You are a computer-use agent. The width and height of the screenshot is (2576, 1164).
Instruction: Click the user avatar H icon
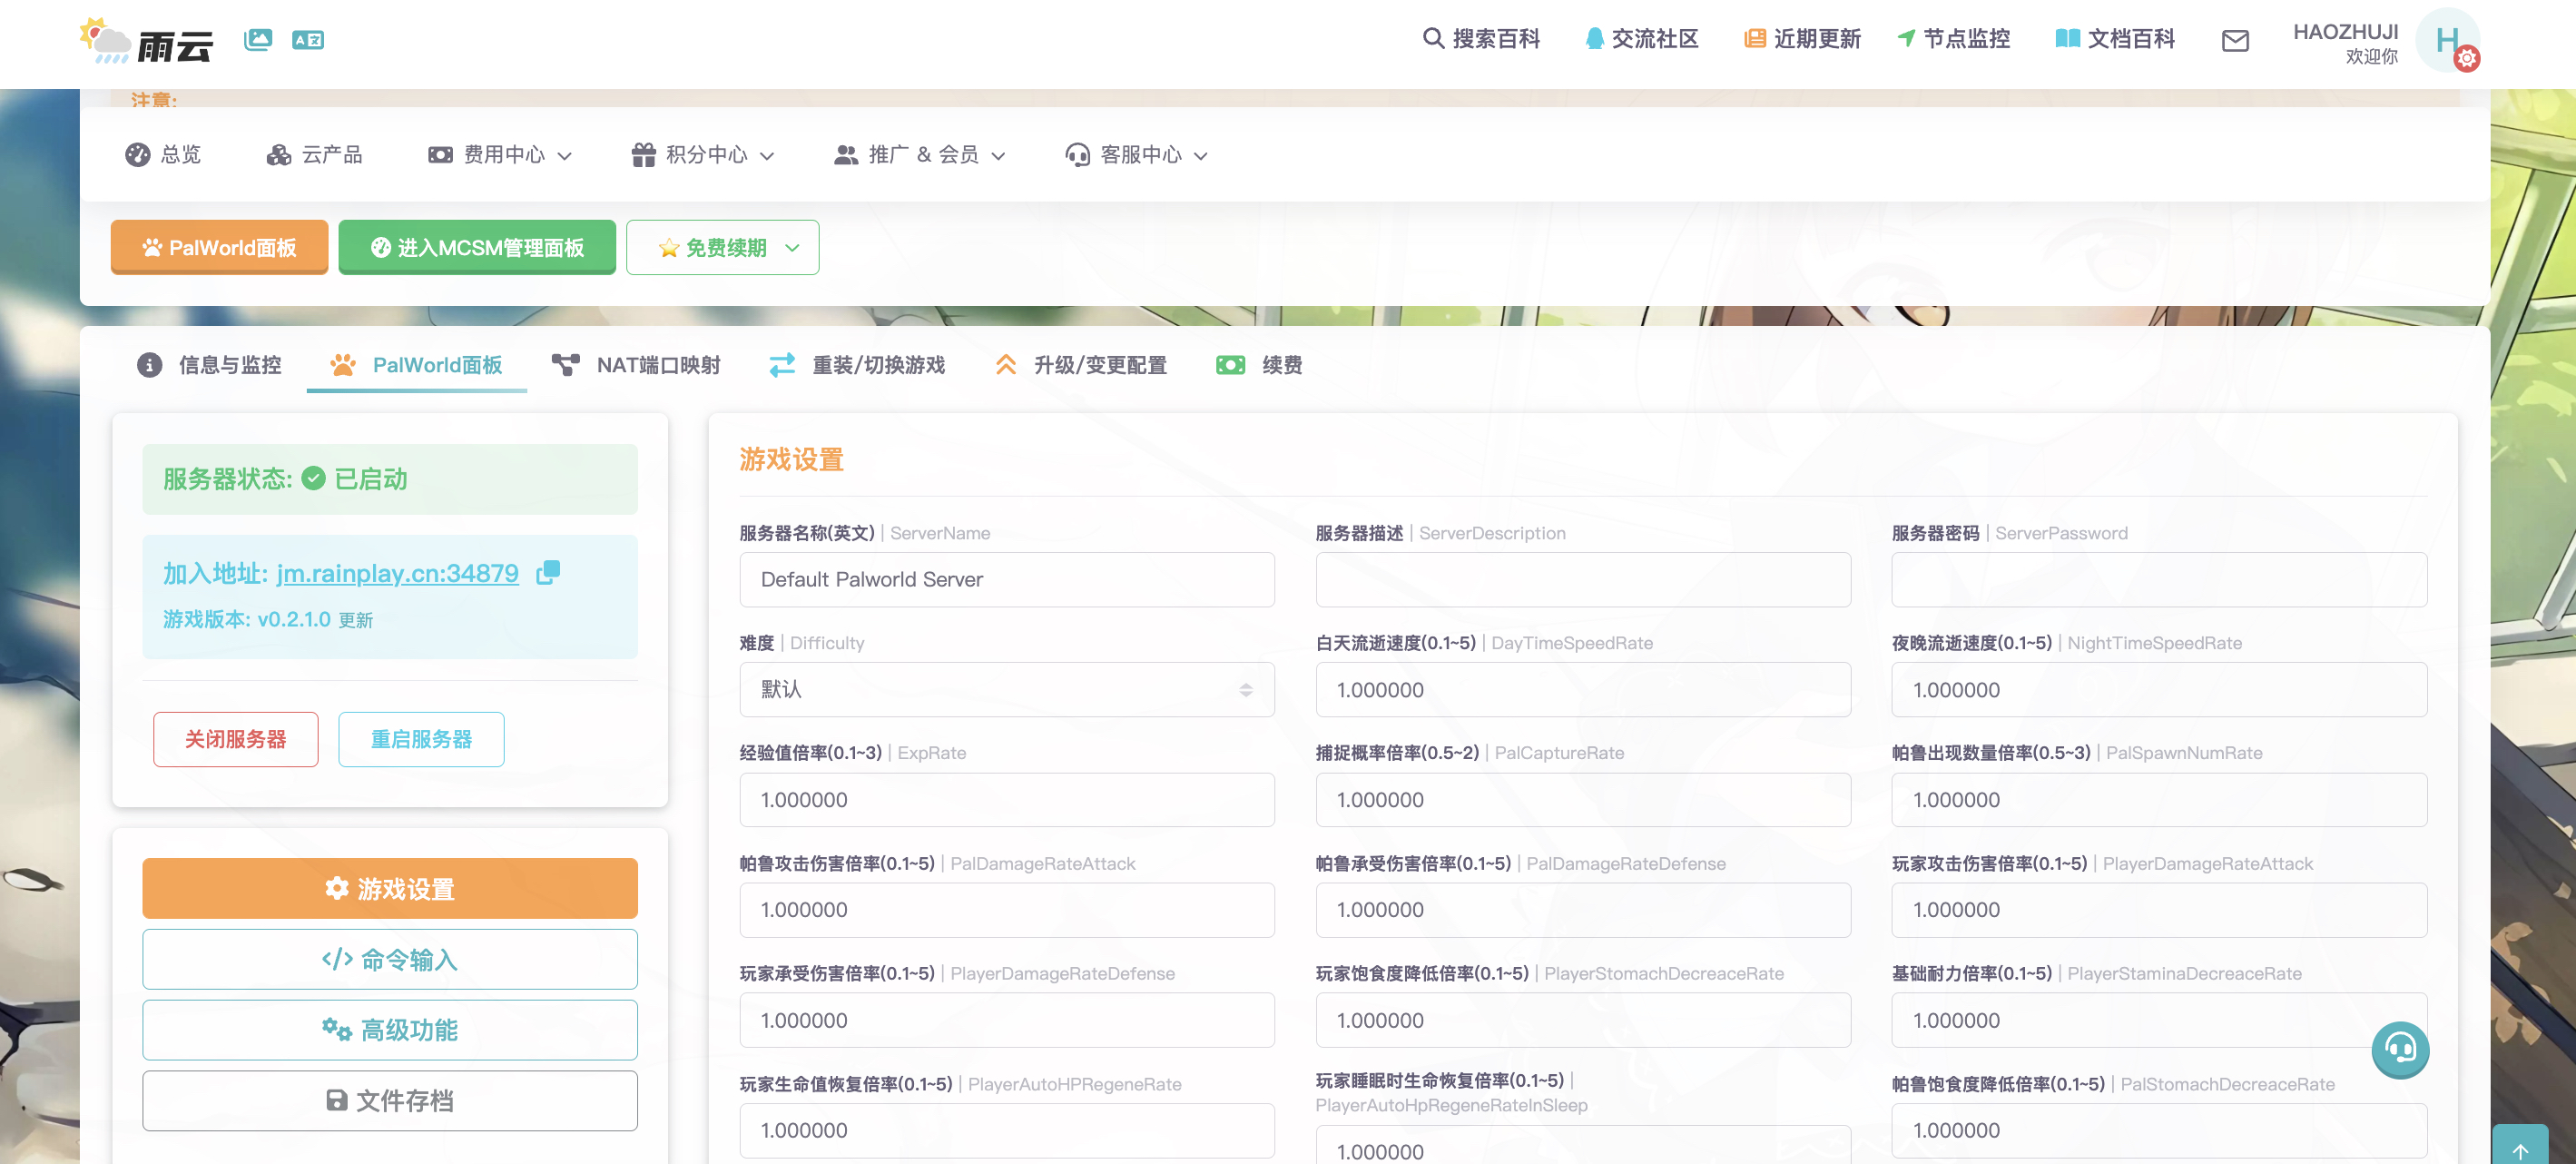2447,40
